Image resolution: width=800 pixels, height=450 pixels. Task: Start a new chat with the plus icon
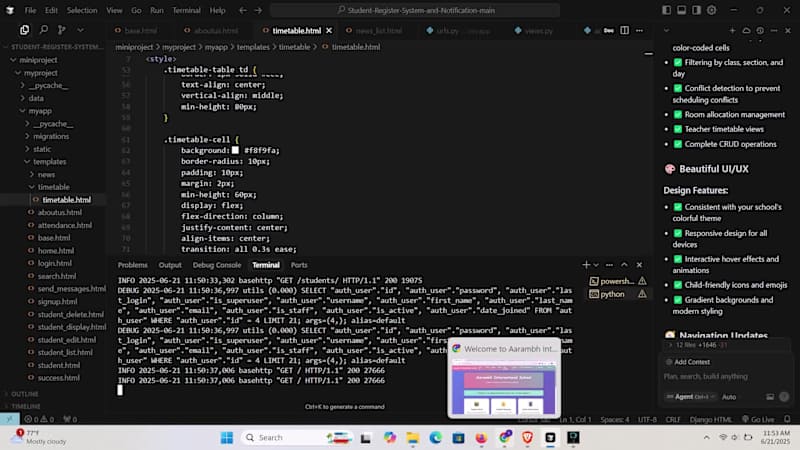coord(732,31)
